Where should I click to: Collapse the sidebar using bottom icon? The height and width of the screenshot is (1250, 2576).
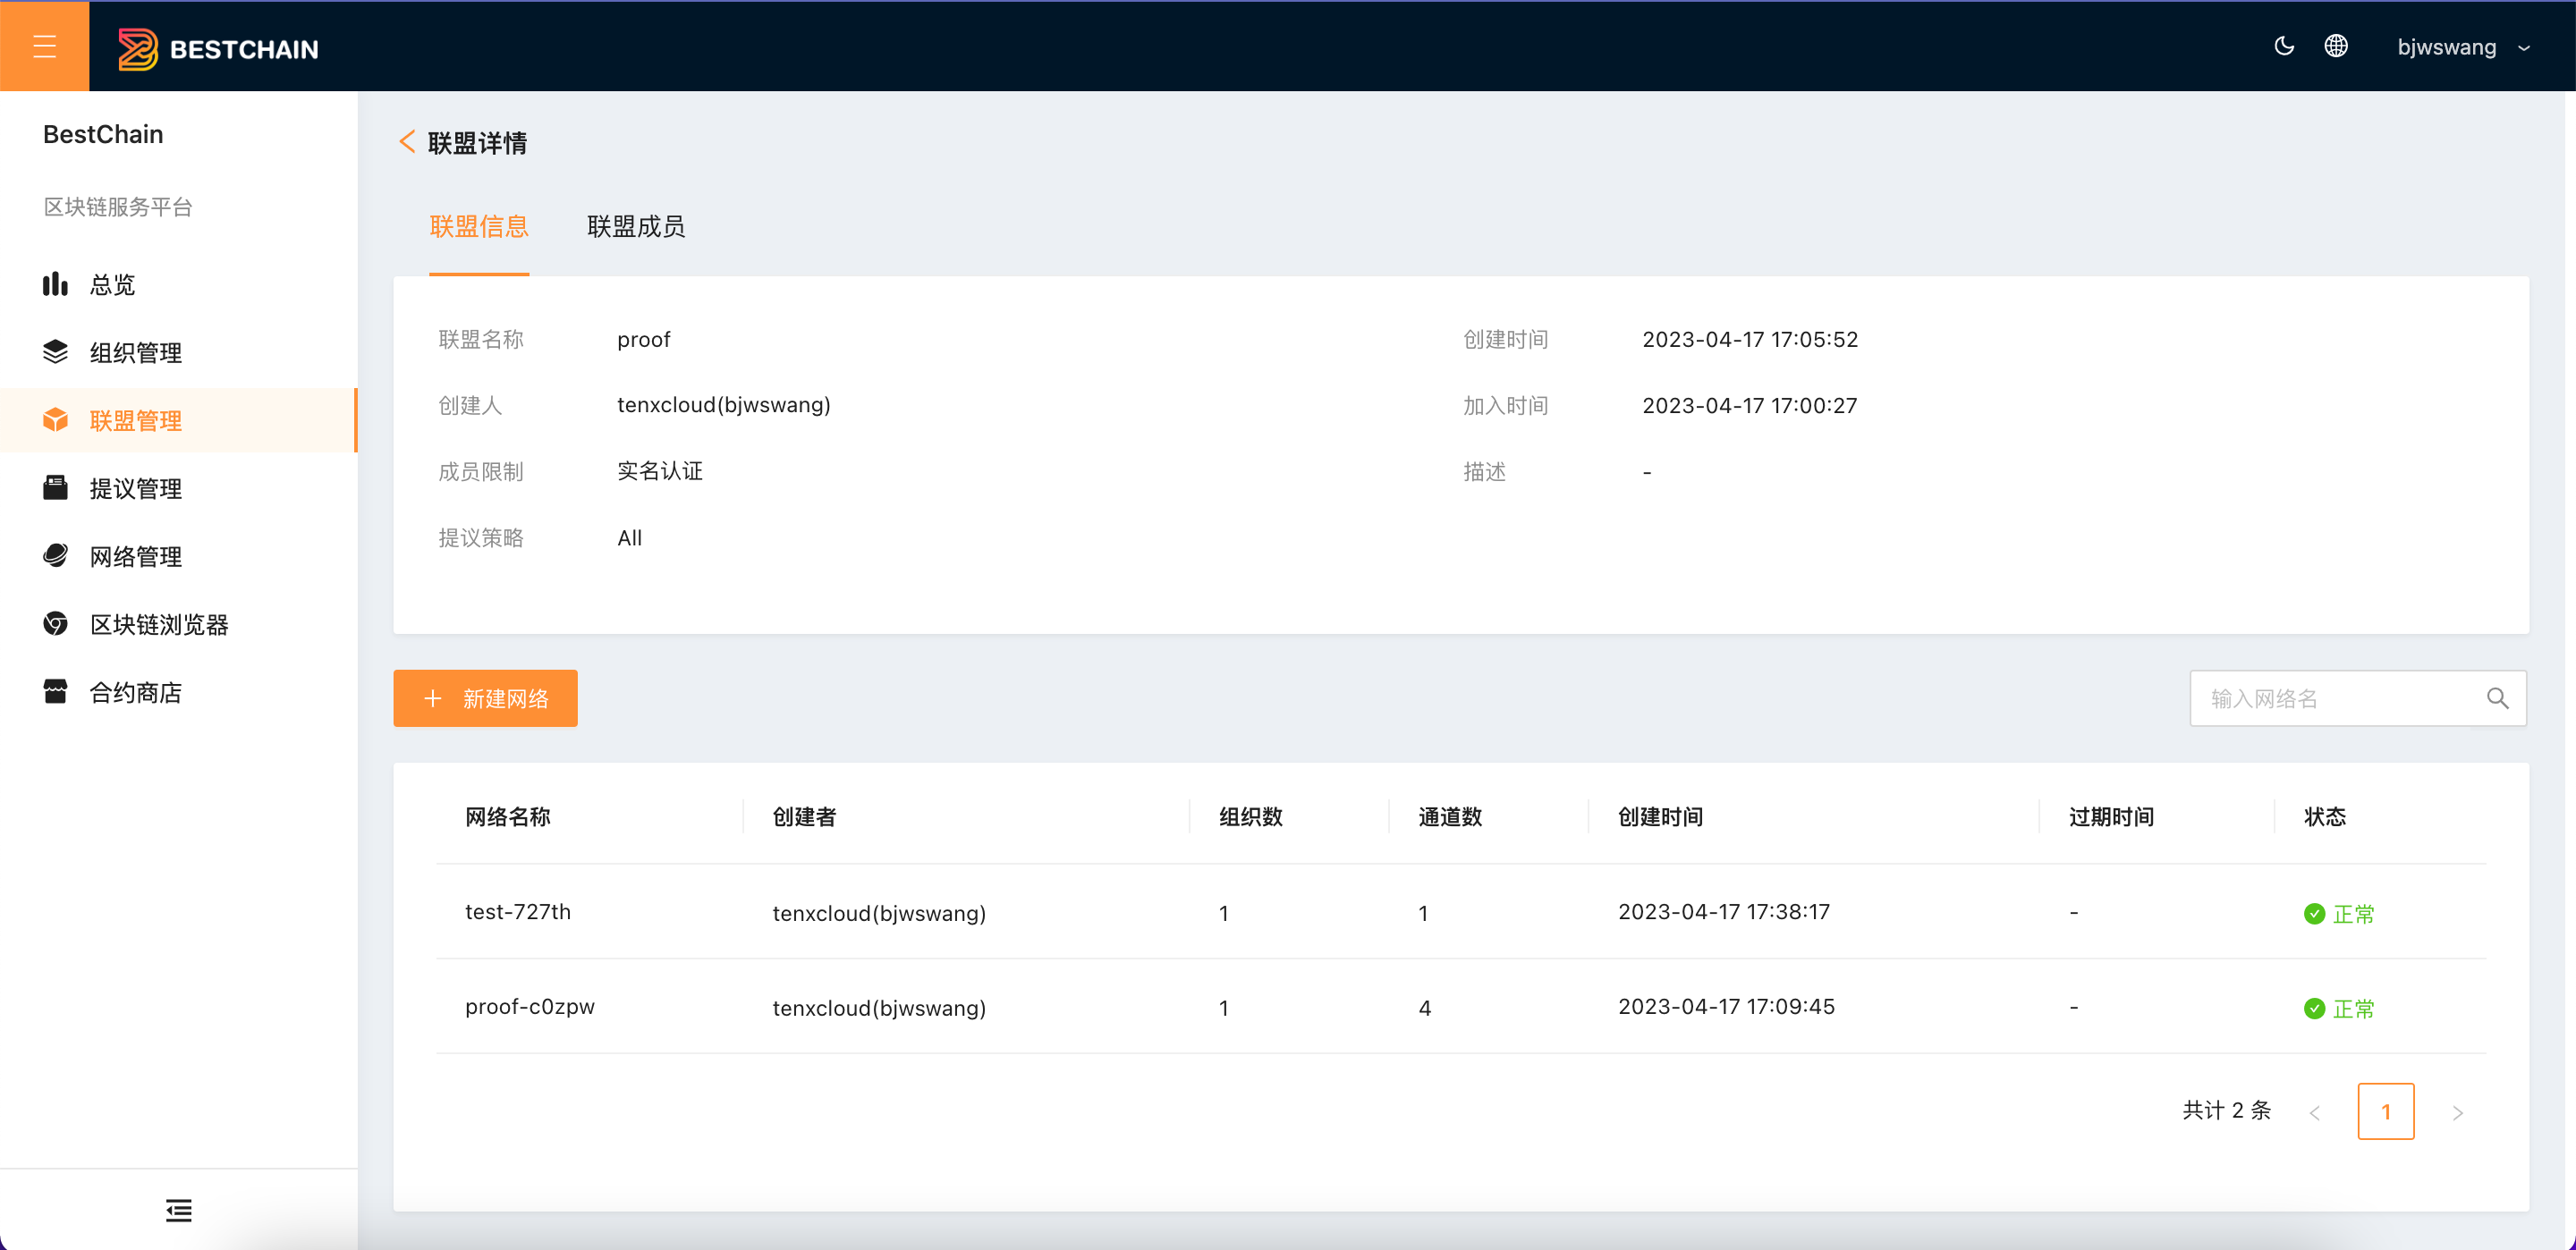(179, 1210)
